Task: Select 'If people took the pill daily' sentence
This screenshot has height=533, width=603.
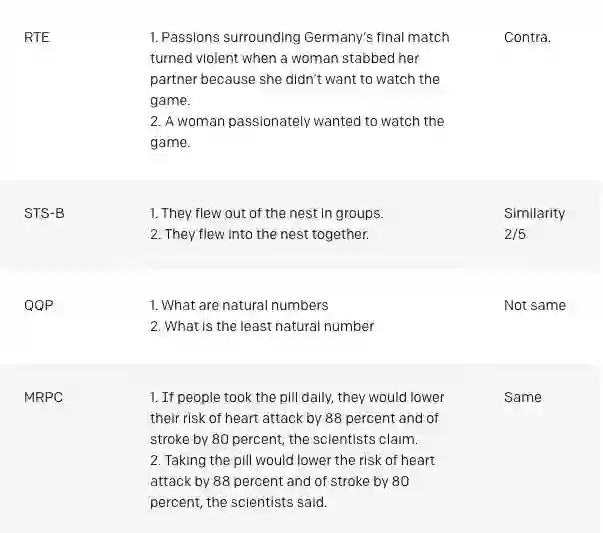Action: coord(296,418)
